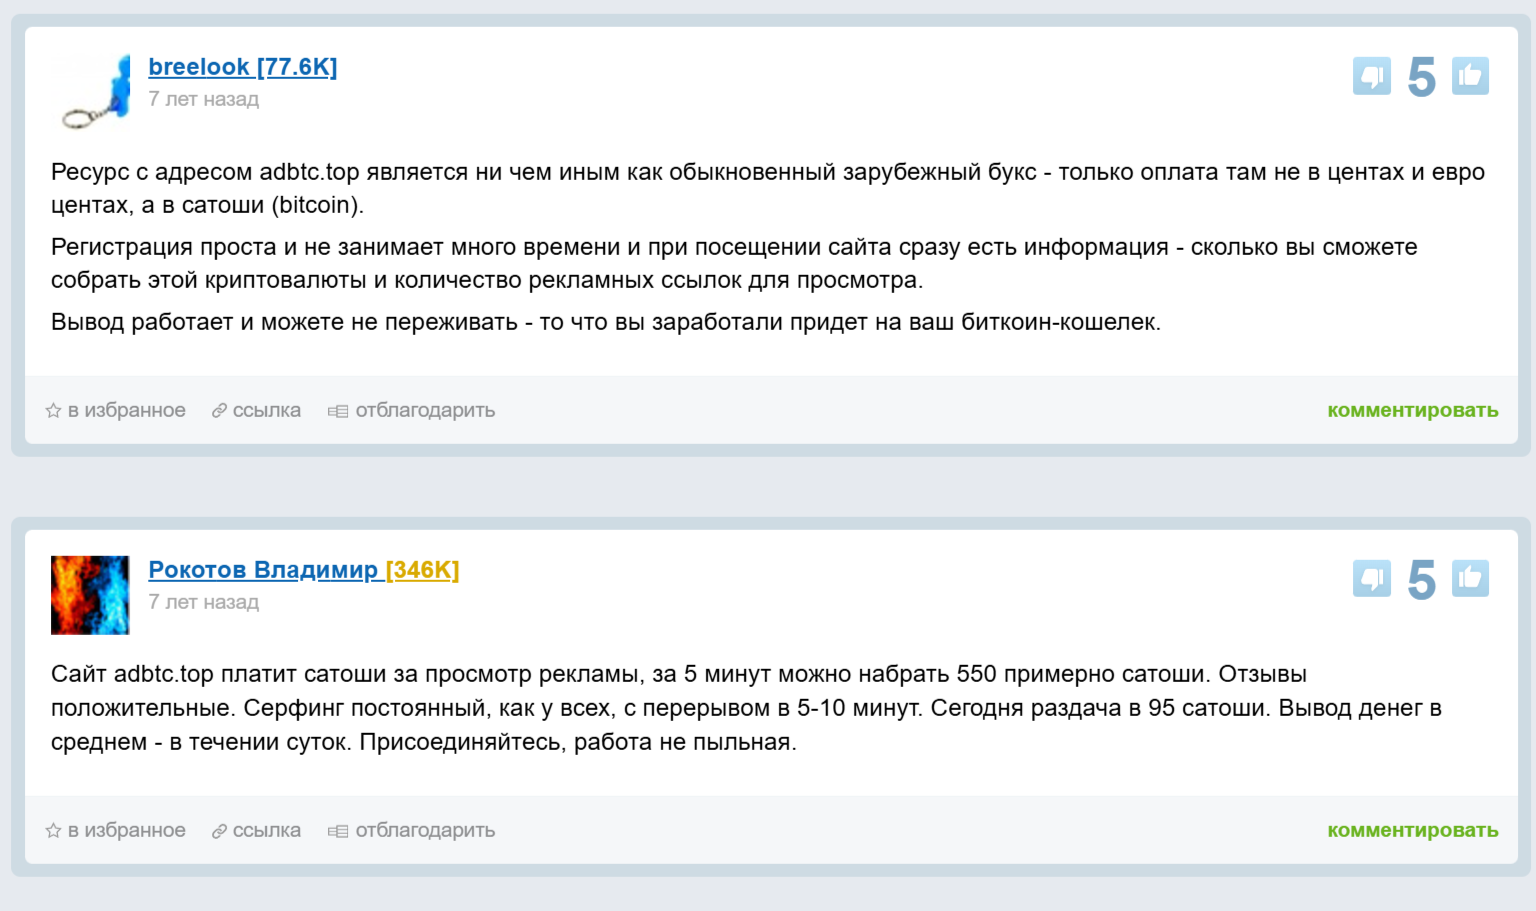Click rating number 5 on breelook's review

coord(1421,77)
